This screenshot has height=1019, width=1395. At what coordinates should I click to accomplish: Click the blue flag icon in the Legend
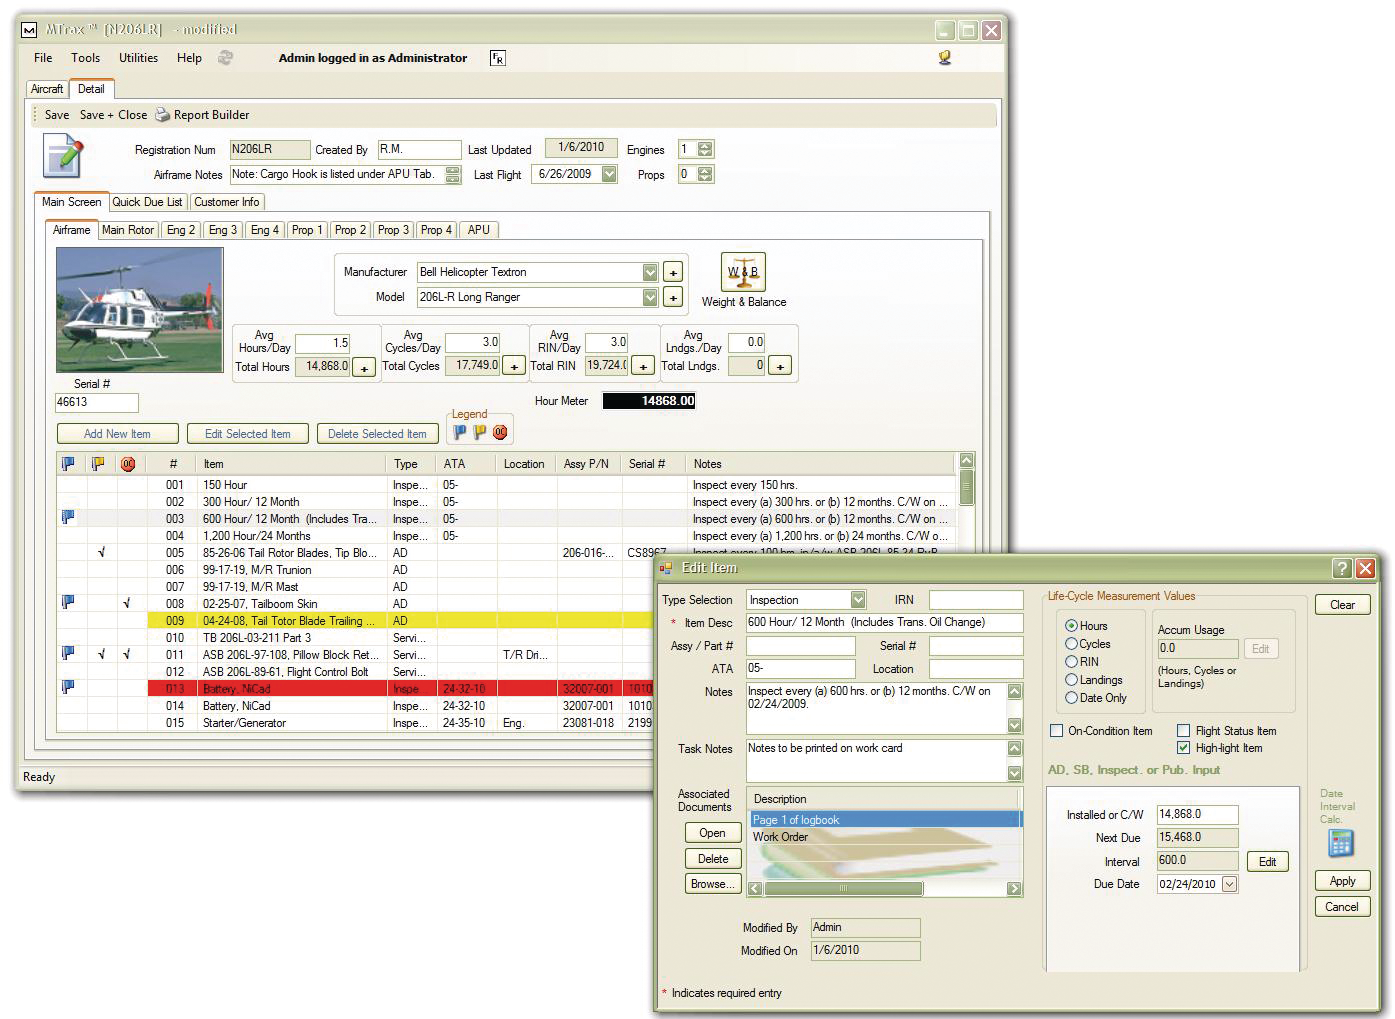click(458, 431)
